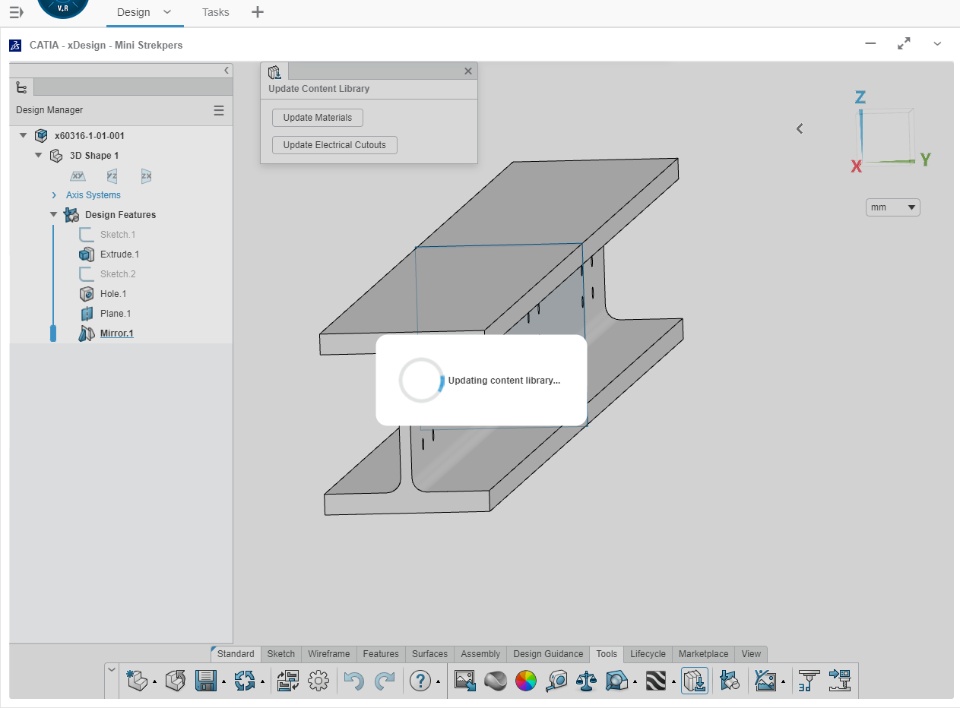
Task: Open dropdown arrow next to zebra stripes icon
Action: click(x=673, y=682)
